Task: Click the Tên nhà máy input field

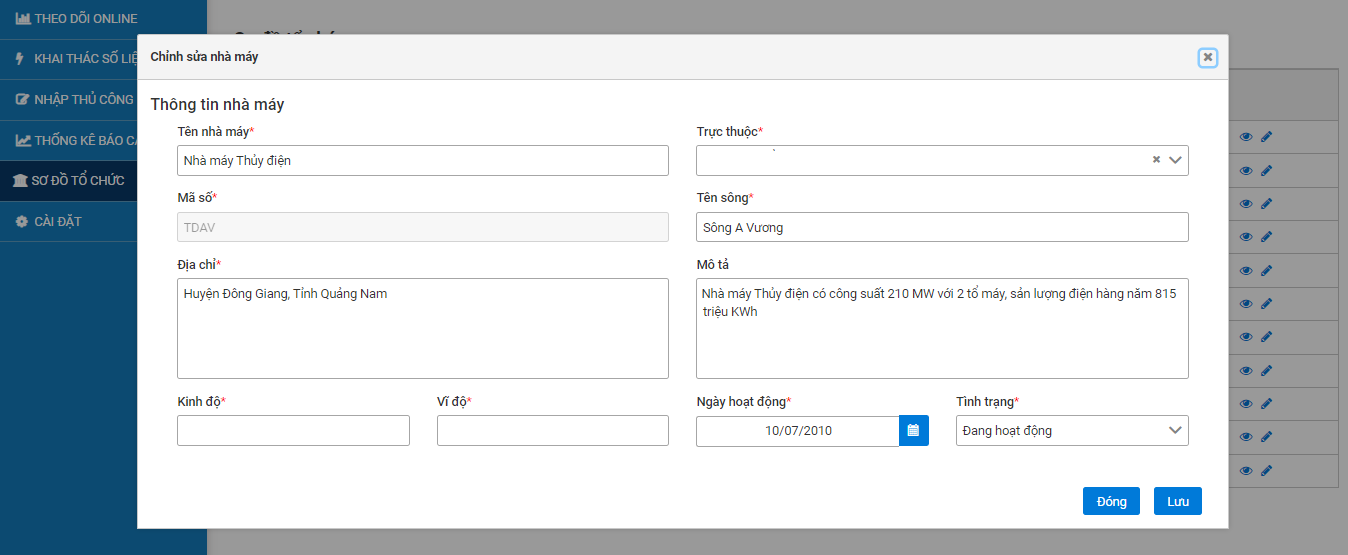Action: pyautogui.click(x=422, y=161)
